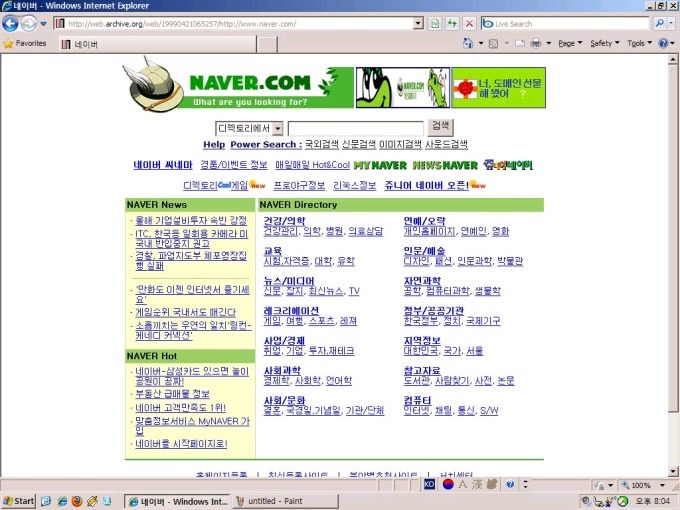Click the browser Forward arrow button
The width and height of the screenshot is (680, 510).
(29, 23)
